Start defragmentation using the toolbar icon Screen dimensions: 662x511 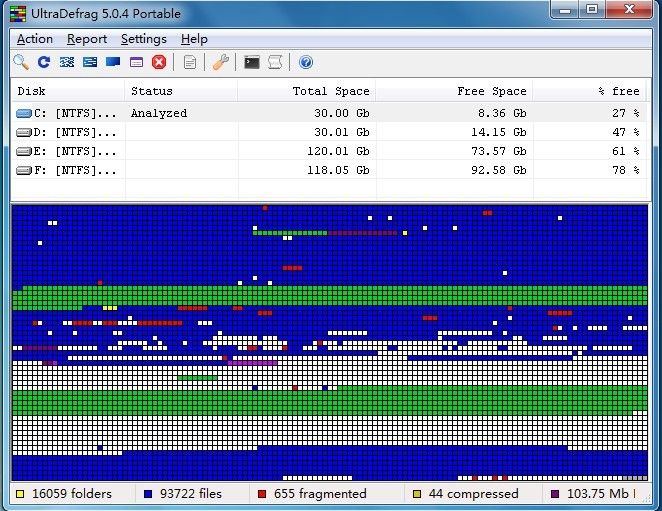67,62
